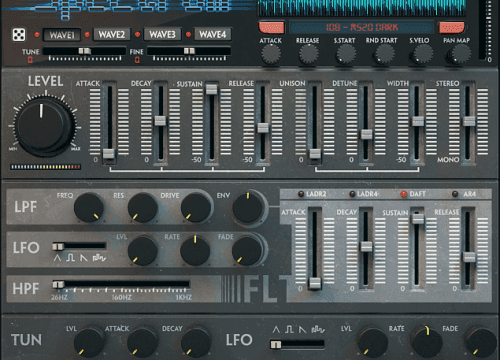Select sawtooth waveform icon in filter LFO

click(x=83, y=258)
